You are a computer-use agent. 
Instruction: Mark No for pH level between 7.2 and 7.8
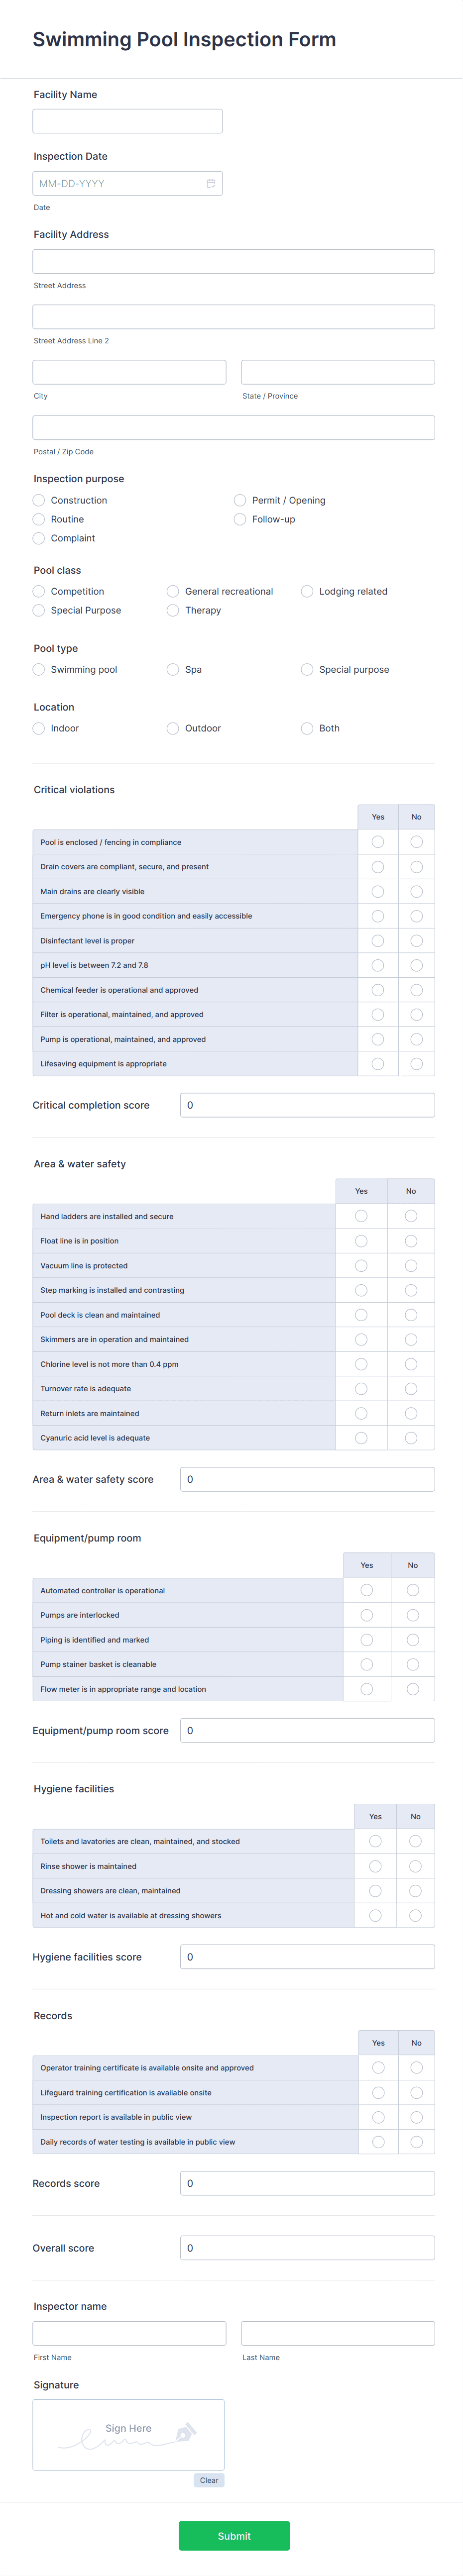416,965
